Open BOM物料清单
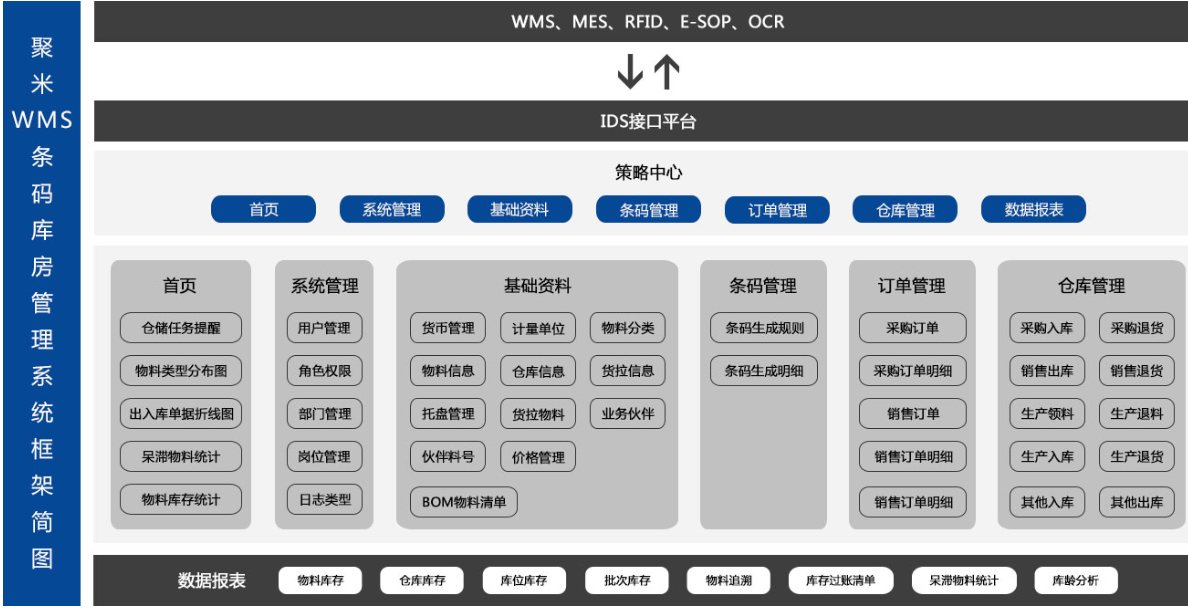 (x=464, y=502)
